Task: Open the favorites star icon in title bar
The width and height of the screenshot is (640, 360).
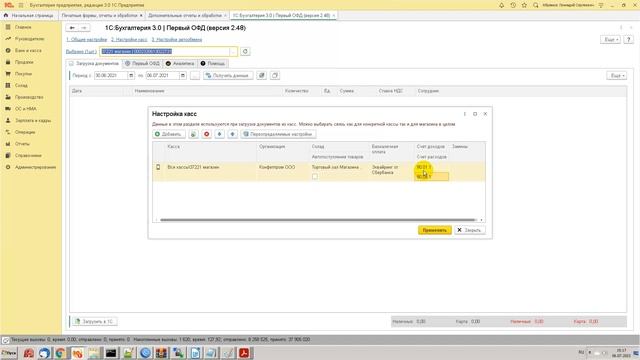Action: (x=524, y=5)
